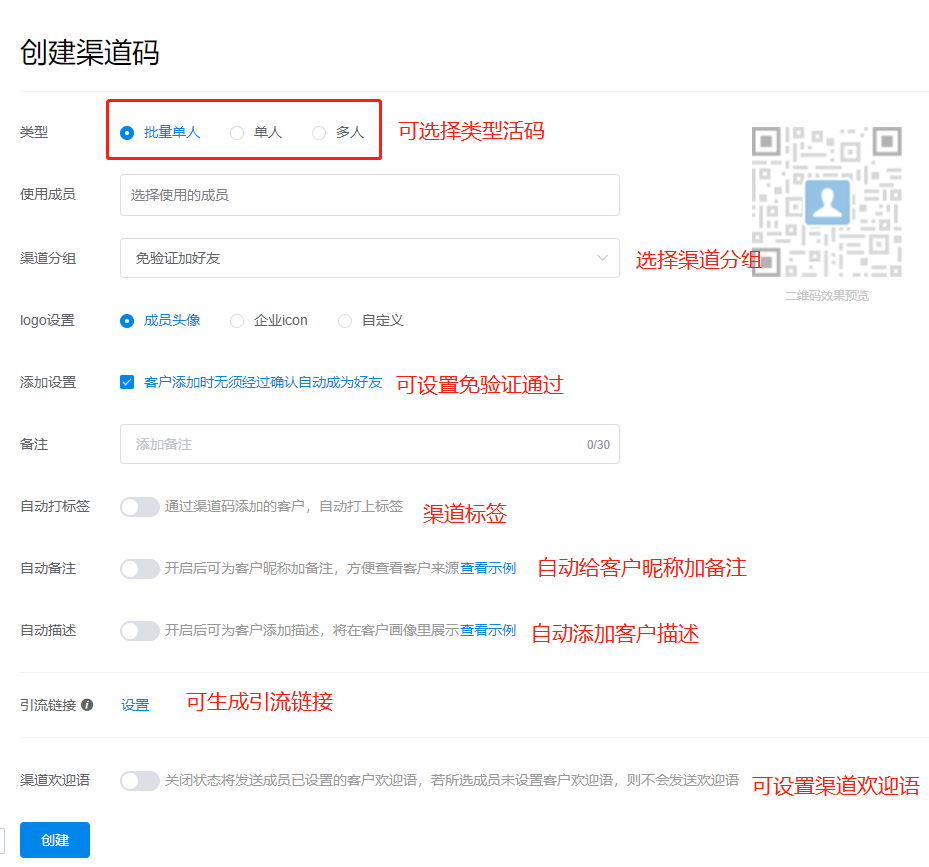Expand dropdown using the 免验证加好友 chevron arrow
929x867 pixels.
click(602, 258)
